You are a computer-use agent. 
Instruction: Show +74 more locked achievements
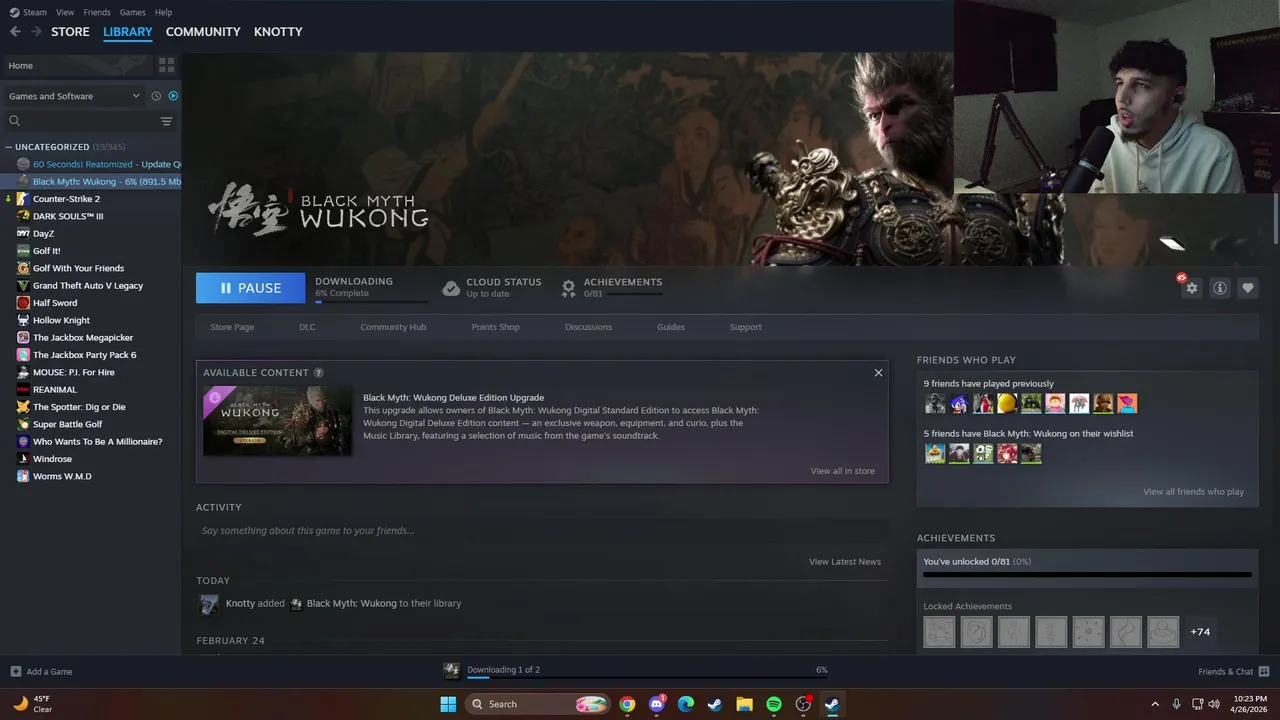click(x=1200, y=632)
